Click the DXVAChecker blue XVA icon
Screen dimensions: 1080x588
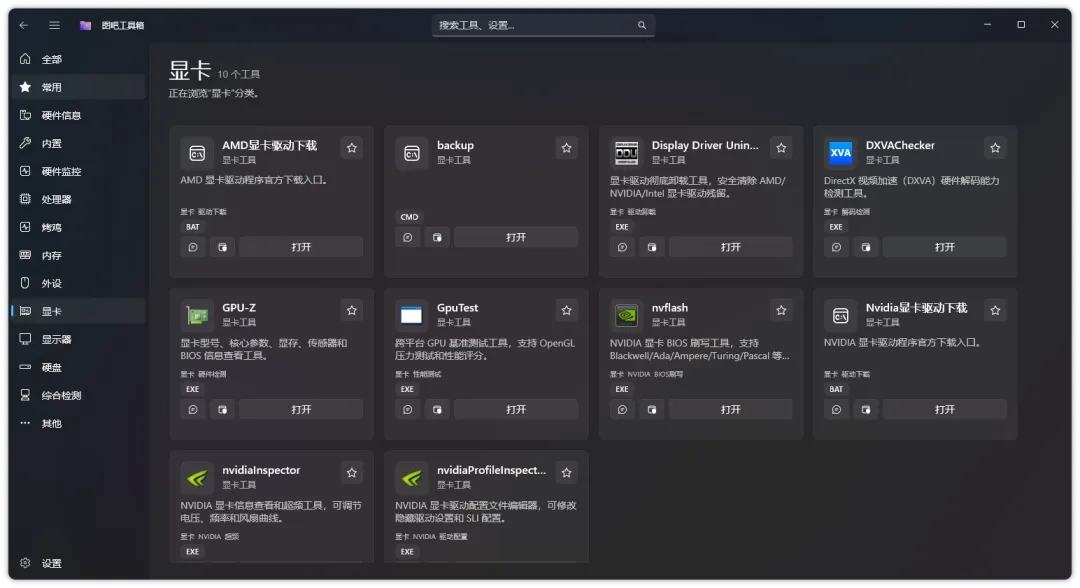pyautogui.click(x=840, y=153)
